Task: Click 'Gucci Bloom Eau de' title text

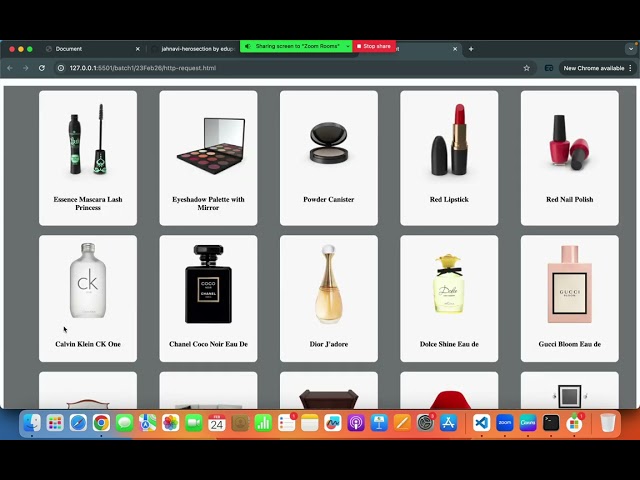Action: coord(569,344)
